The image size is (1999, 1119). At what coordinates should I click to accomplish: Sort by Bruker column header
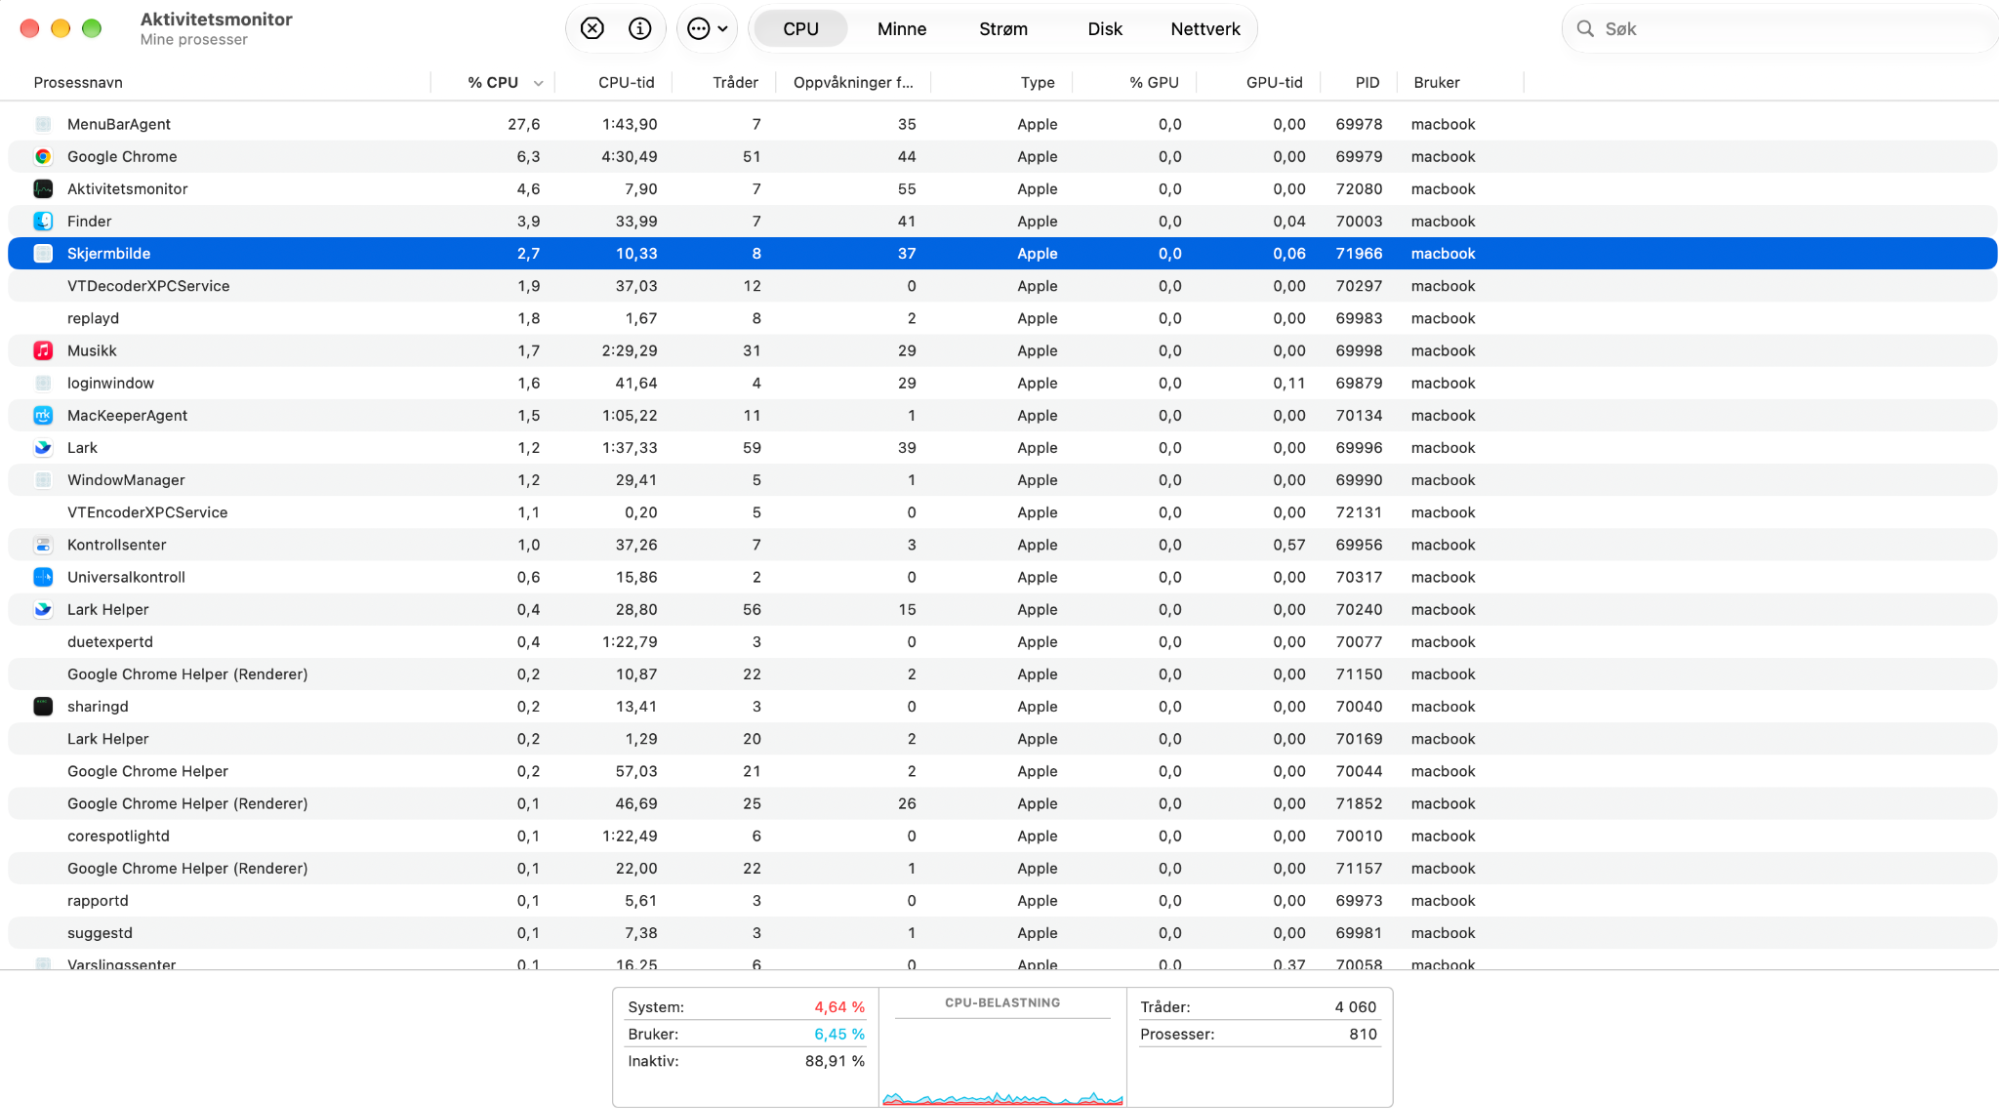pos(1436,83)
